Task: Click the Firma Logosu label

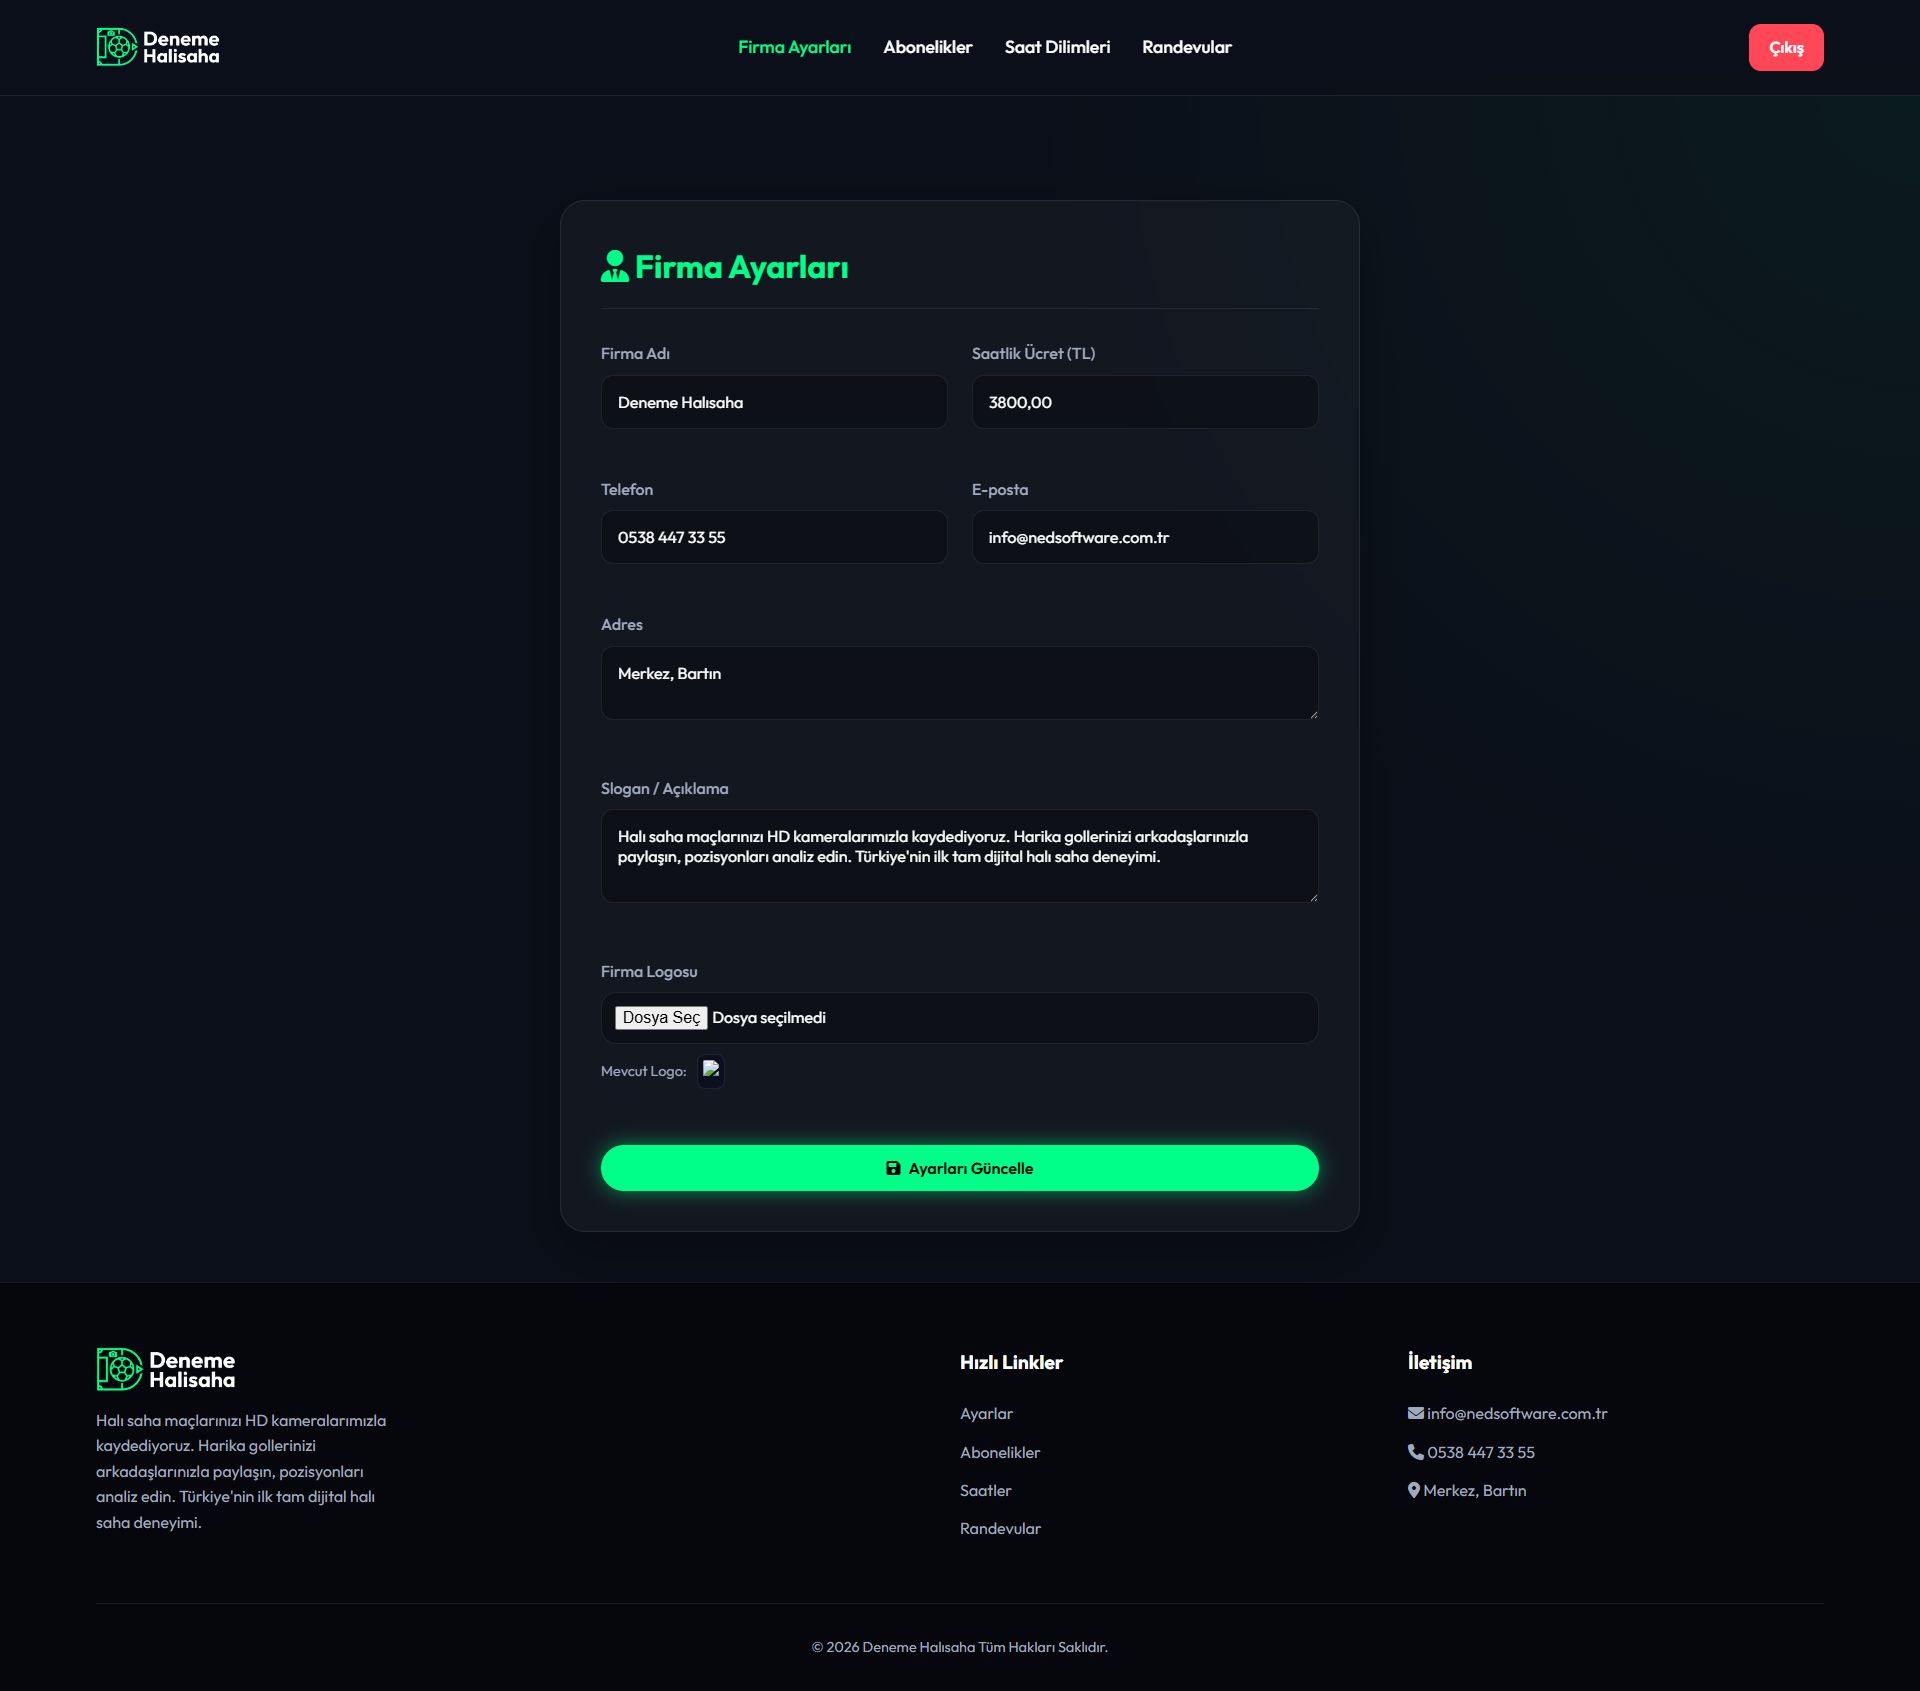Action: click(x=648, y=971)
